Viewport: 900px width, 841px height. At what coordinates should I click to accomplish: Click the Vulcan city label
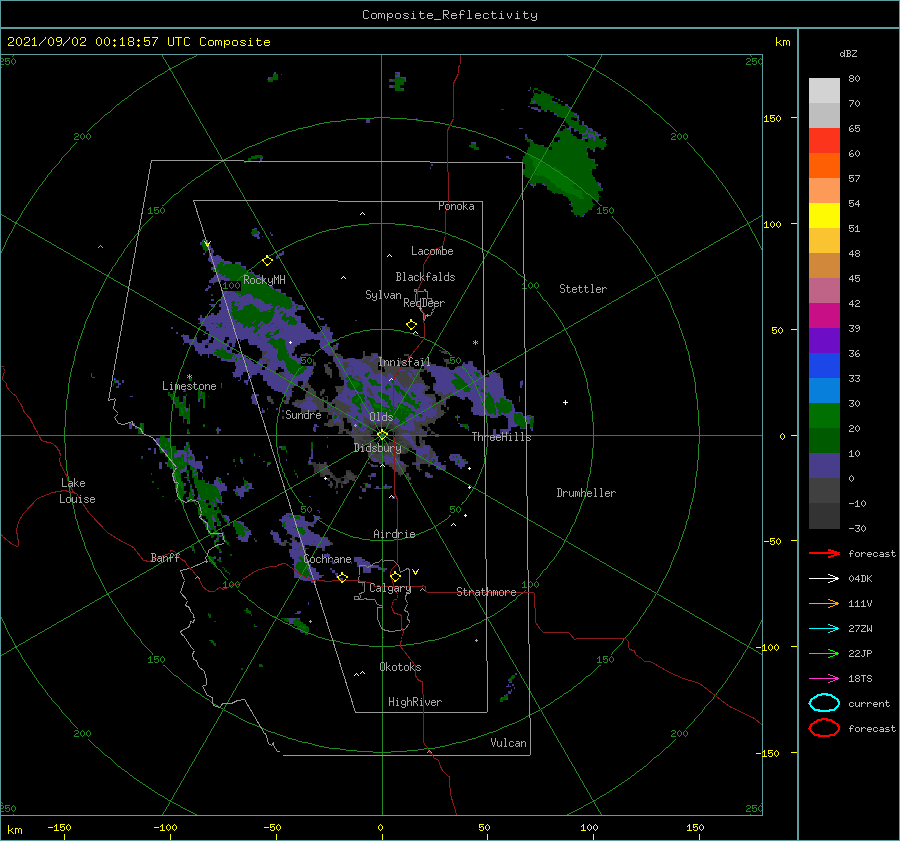pyautogui.click(x=509, y=743)
